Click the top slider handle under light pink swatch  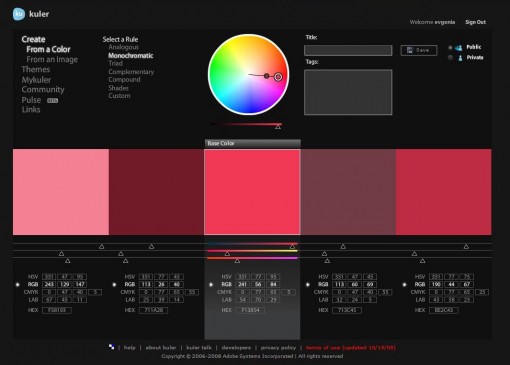102,246
